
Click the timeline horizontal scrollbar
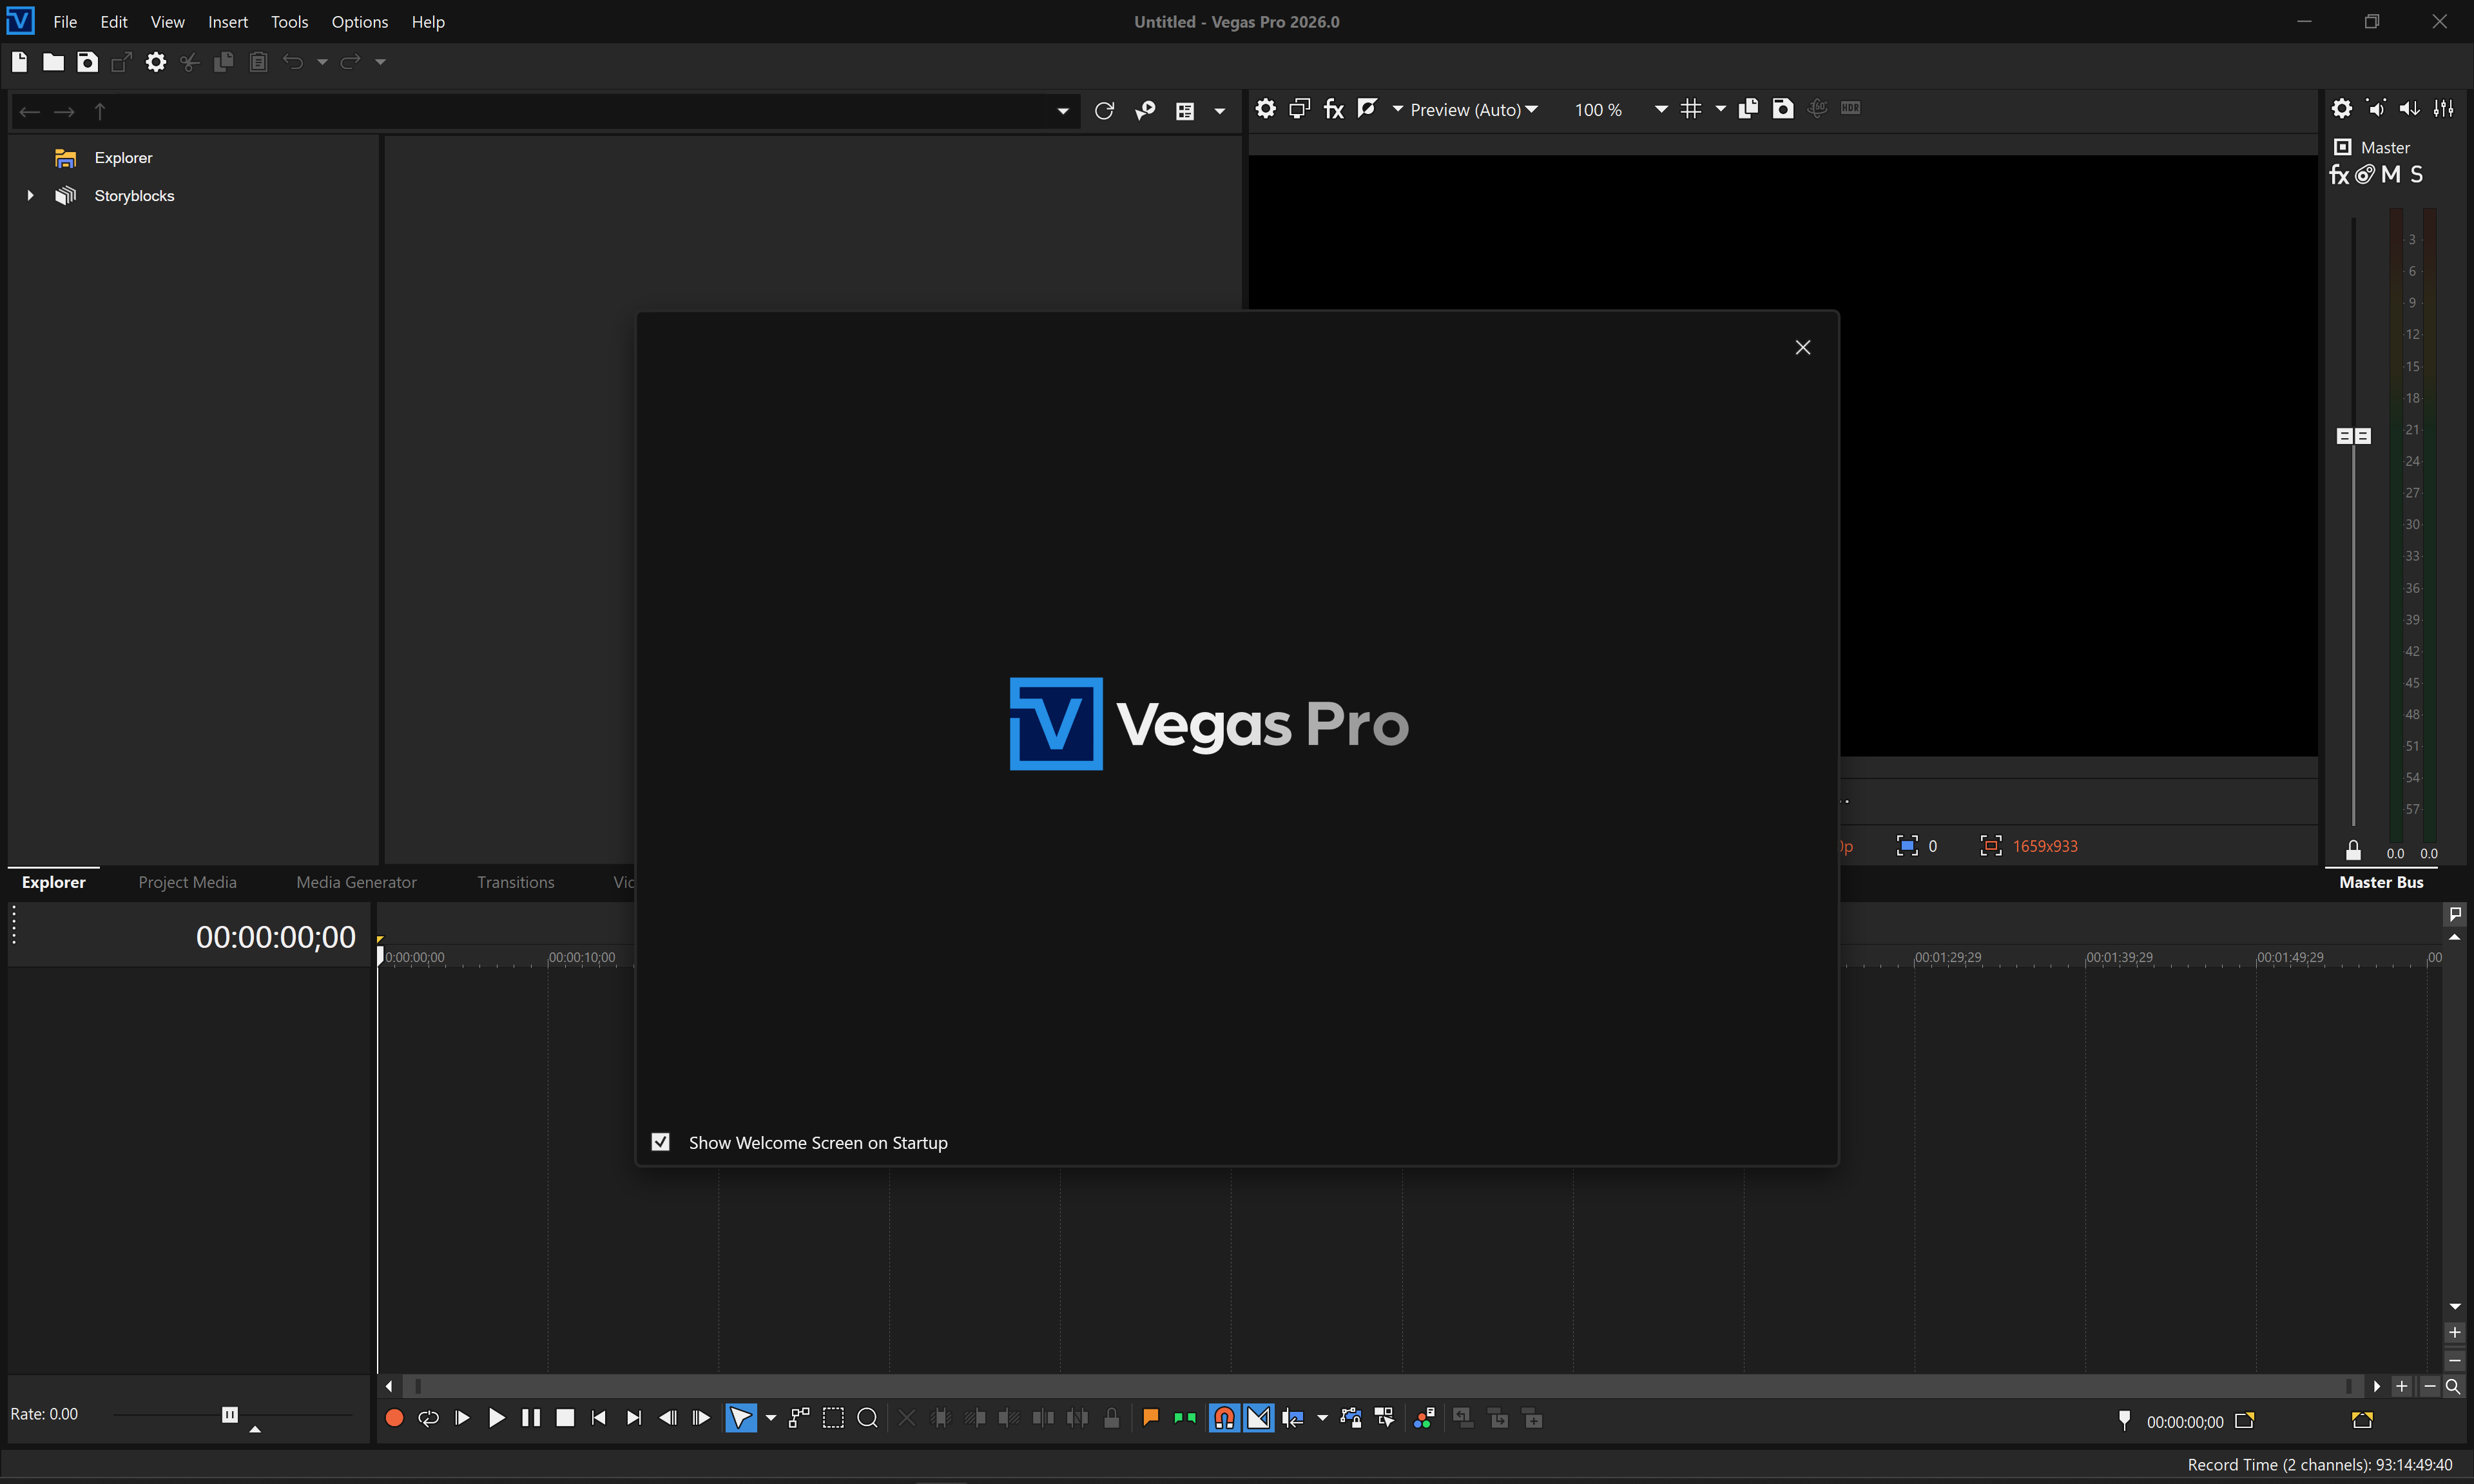pyautogui.click(x=1382, y=1386)
